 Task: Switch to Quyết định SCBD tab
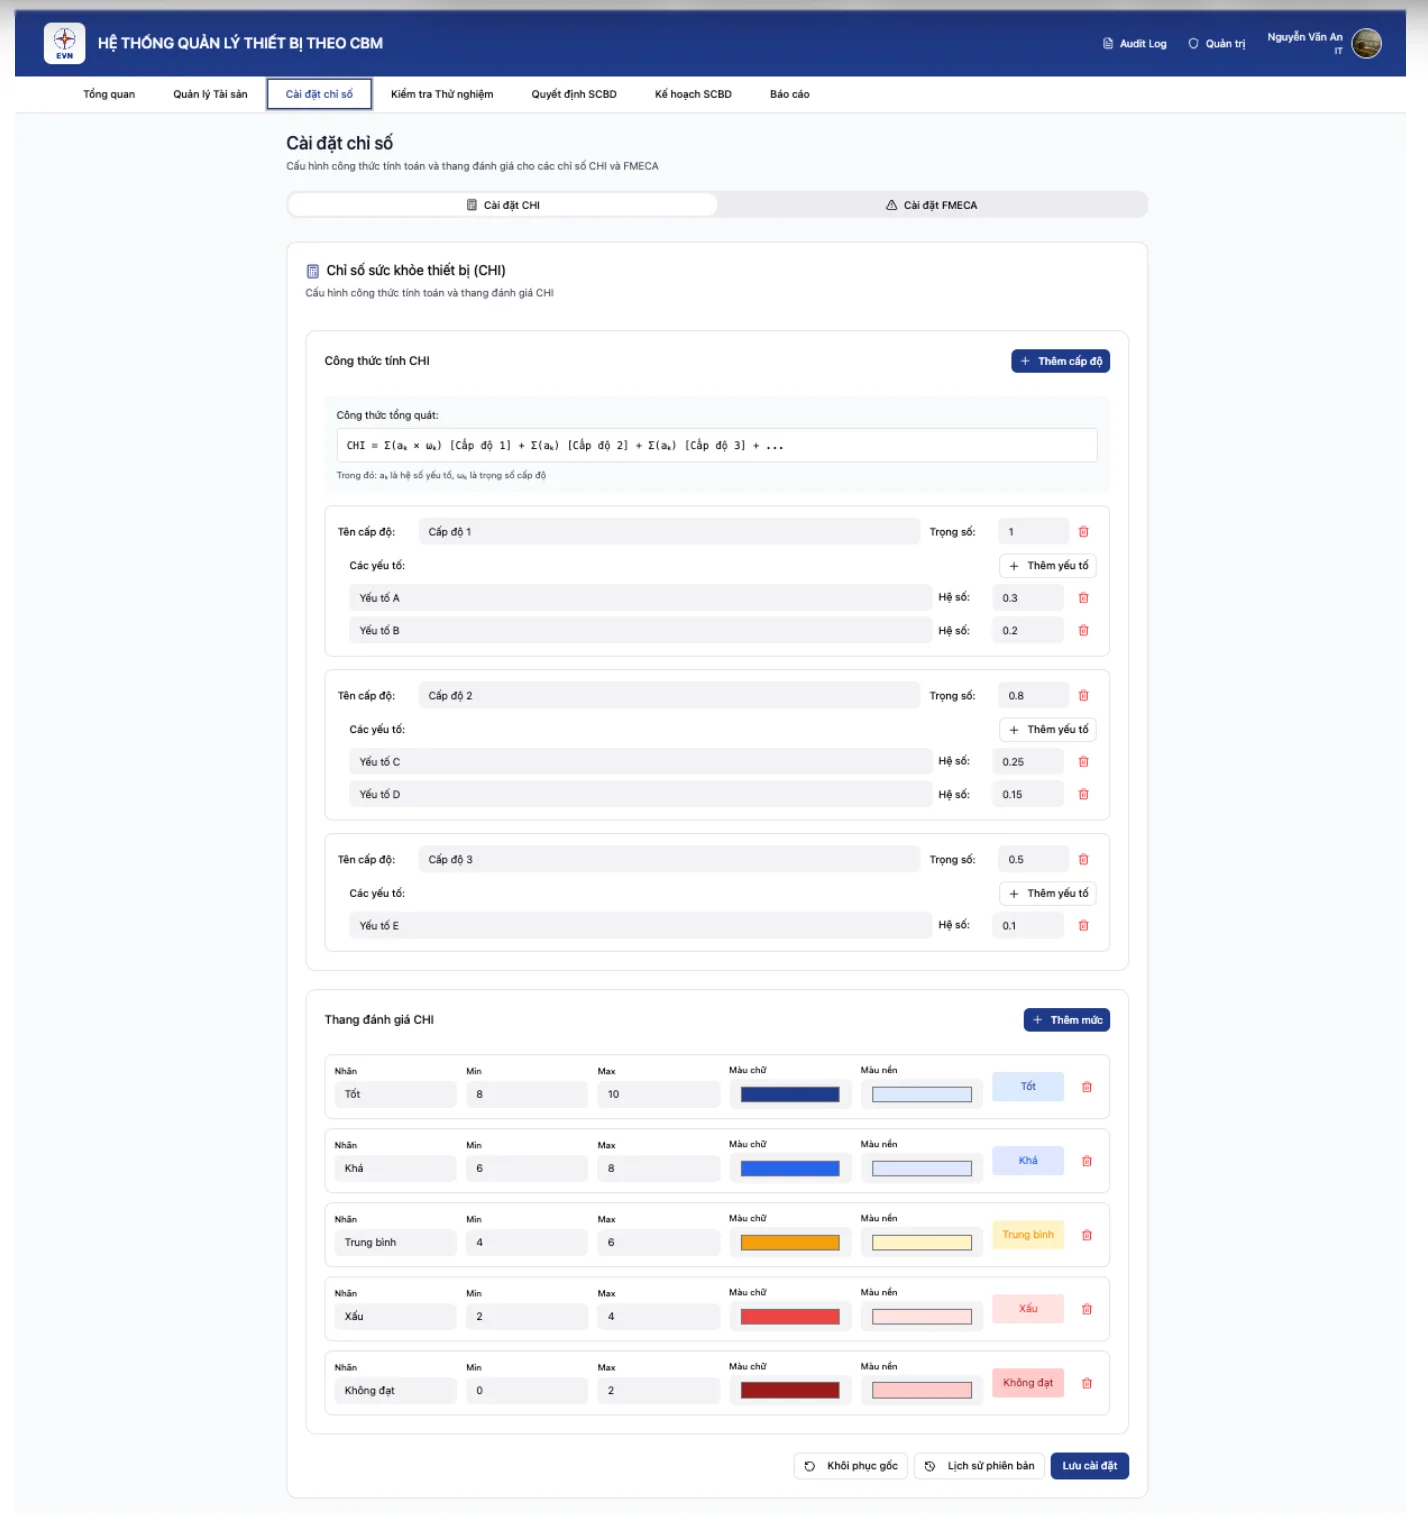click(x=574, y=94)
